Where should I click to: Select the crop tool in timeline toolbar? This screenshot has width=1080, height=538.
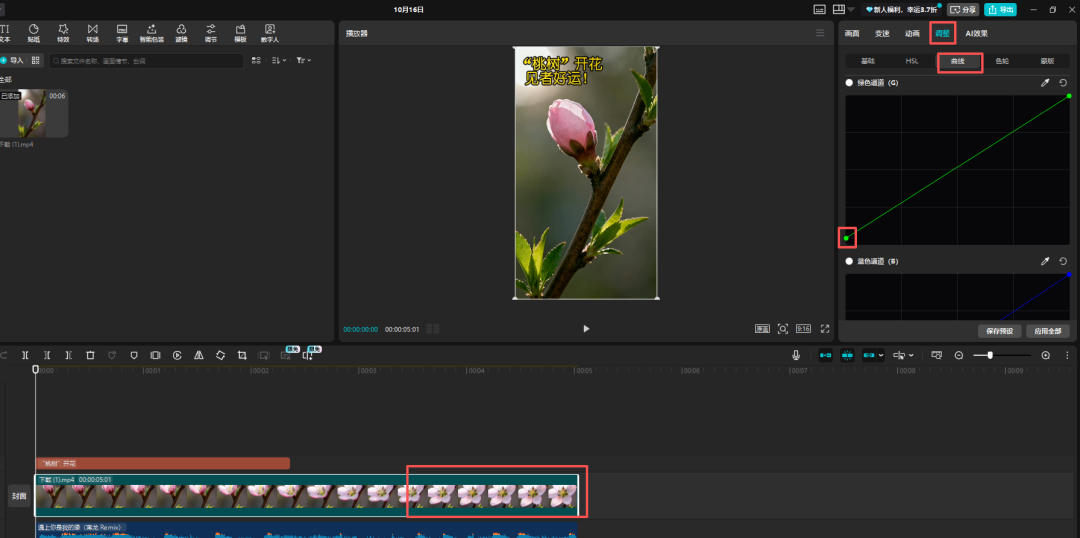pos(242,355)
